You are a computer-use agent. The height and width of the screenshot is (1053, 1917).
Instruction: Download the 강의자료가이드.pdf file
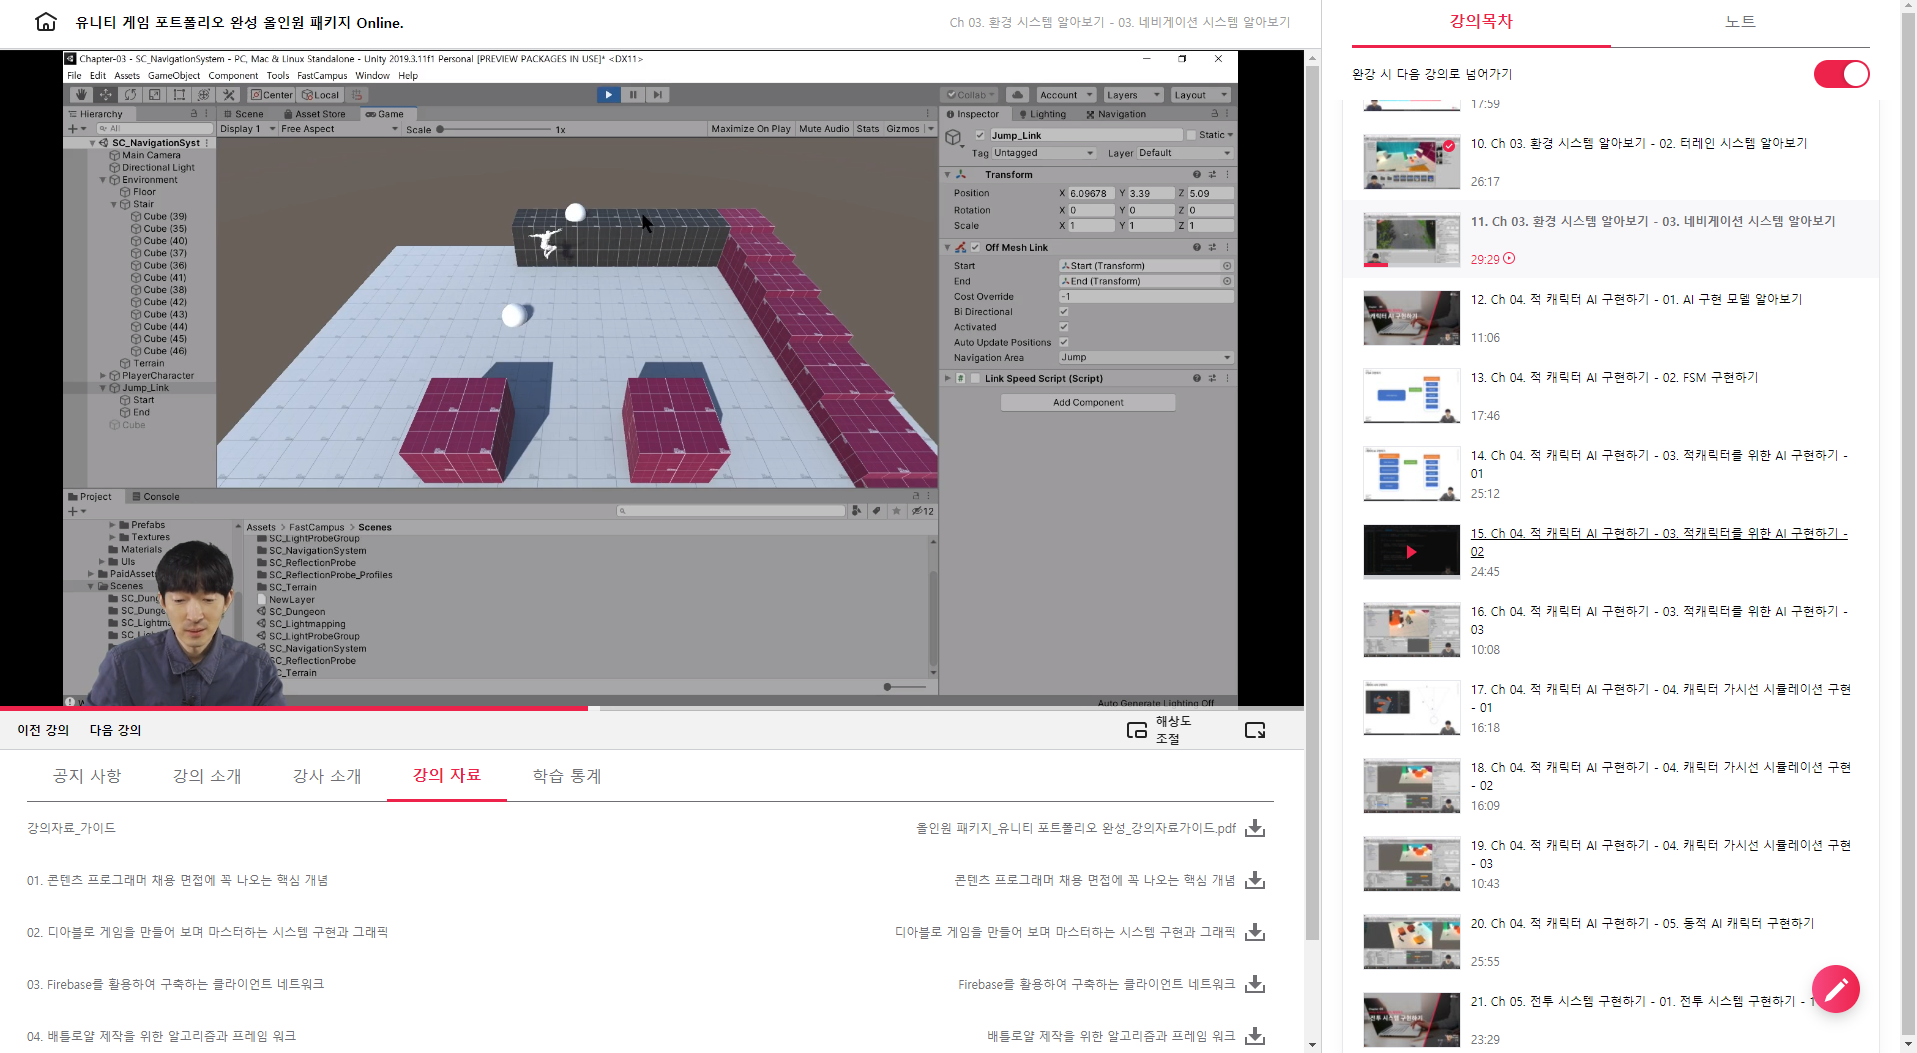(x=1255, y=828)
